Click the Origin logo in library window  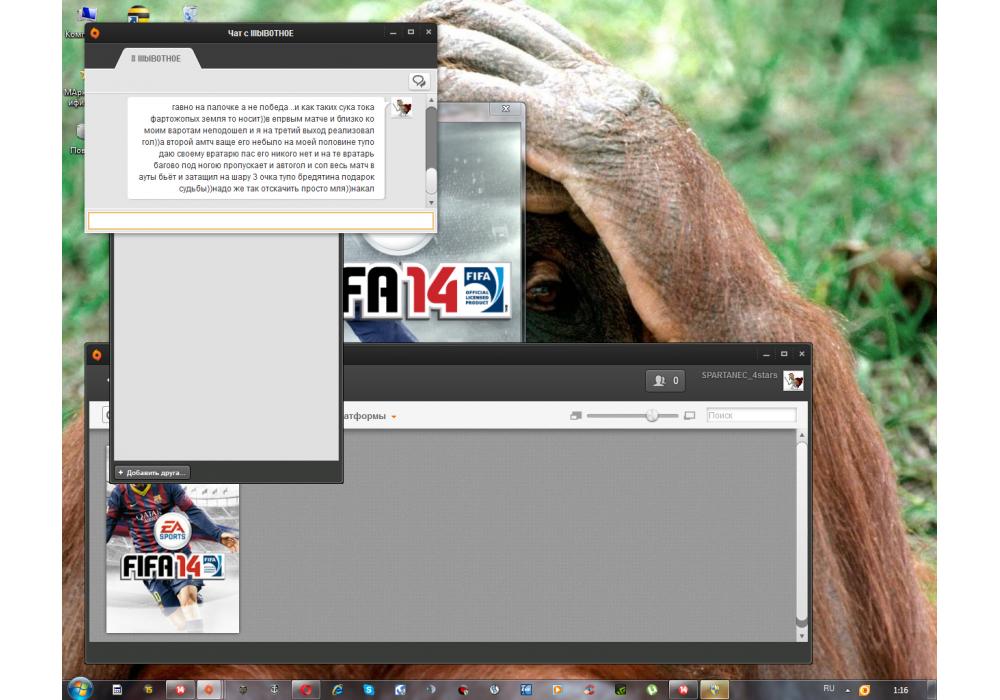point(96,354)
